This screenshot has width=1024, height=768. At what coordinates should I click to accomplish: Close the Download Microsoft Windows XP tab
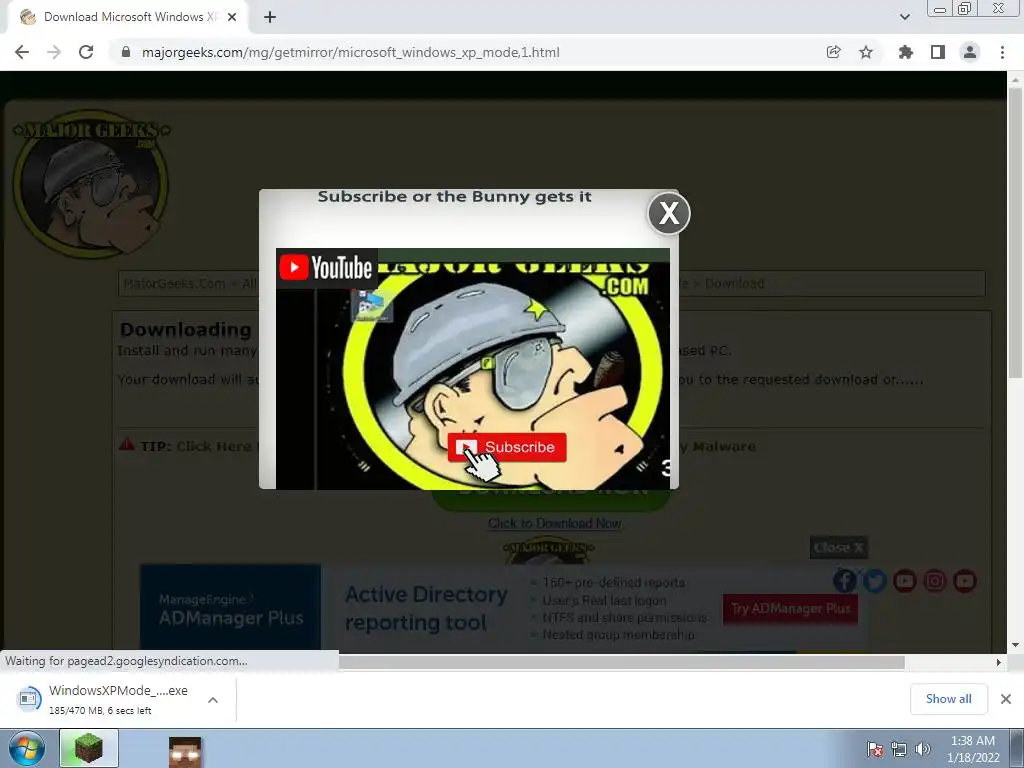pos(232,17)
